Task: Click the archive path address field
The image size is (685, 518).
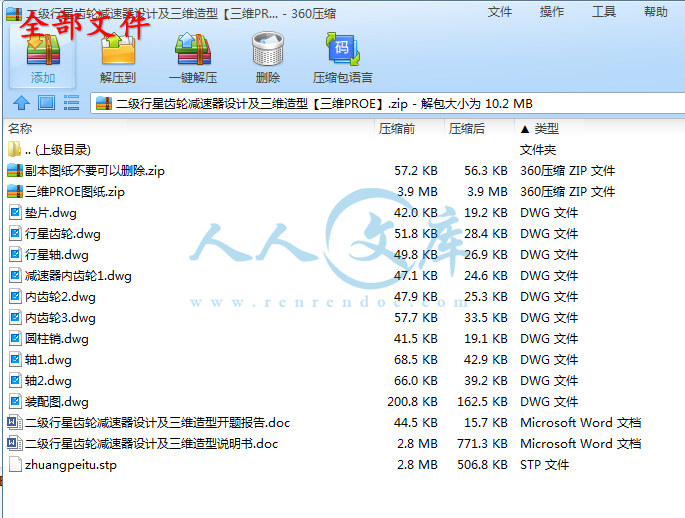Action: pyautogui.click(x=387, y=104)
